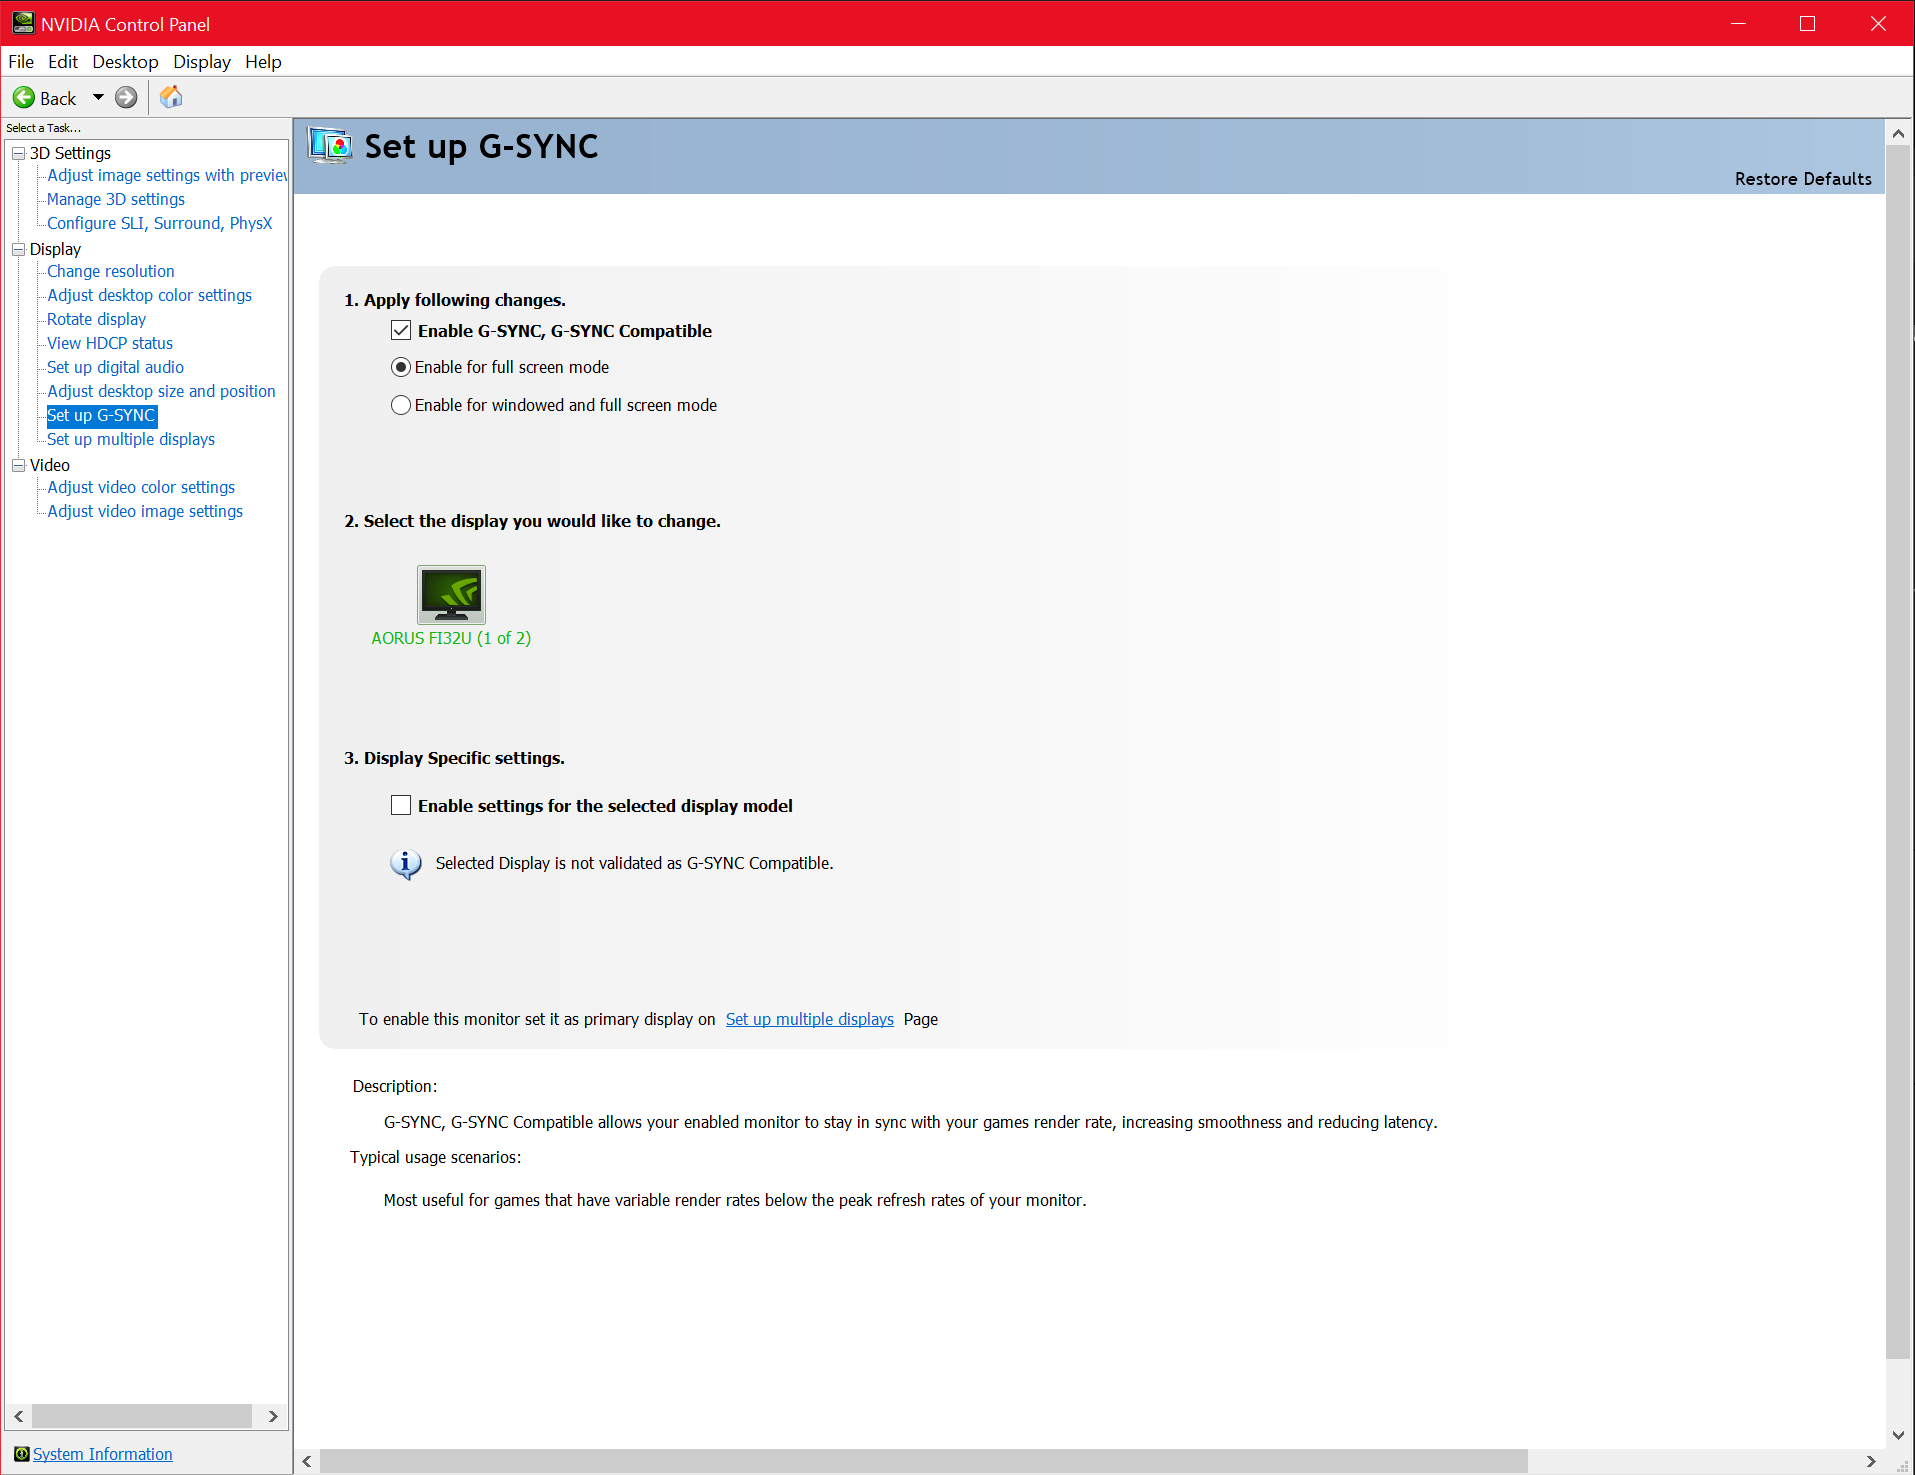The width and height of the screenshot is (1915, 1475).
Task: Click the green Back arrow icon
Action: click(24, 98)
